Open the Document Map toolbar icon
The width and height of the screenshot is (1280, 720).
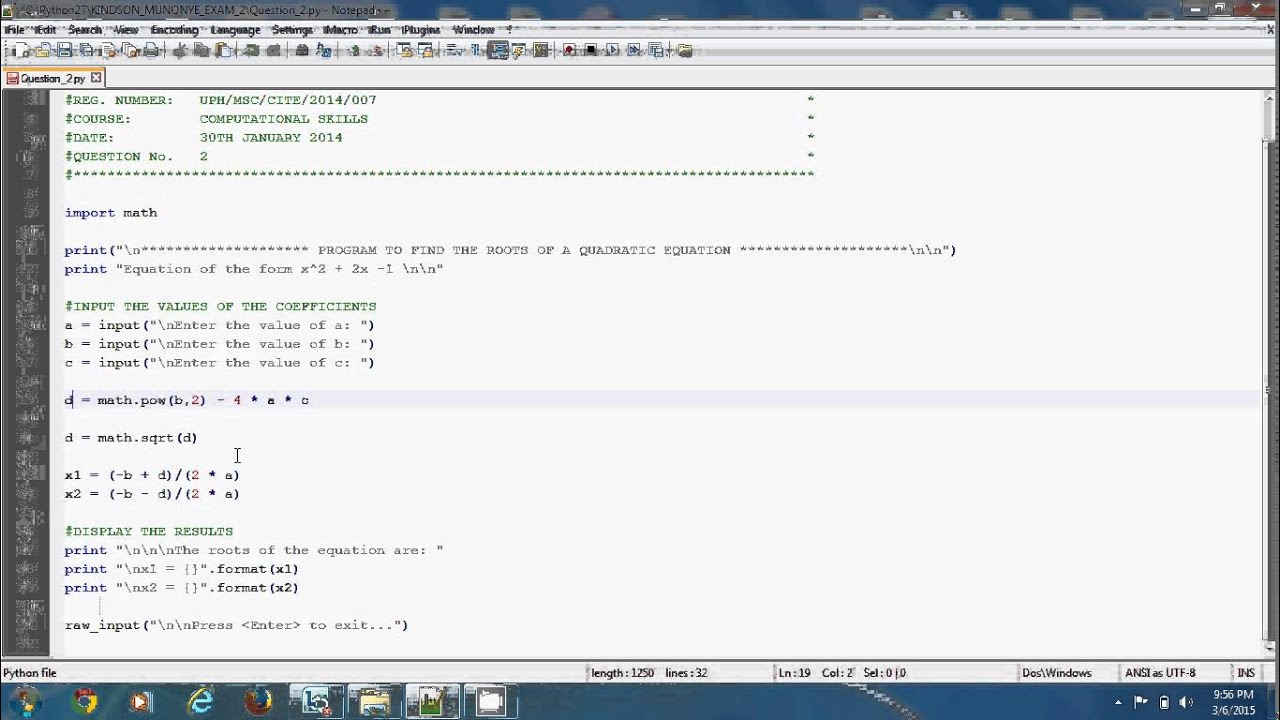(x=540, y=50)
